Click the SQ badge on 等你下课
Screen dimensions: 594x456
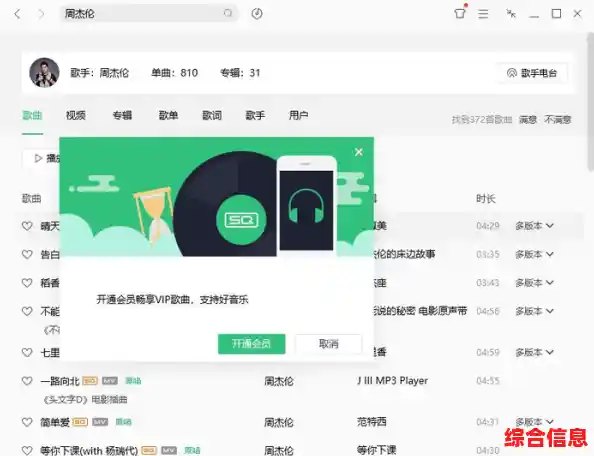pos(149,450)
